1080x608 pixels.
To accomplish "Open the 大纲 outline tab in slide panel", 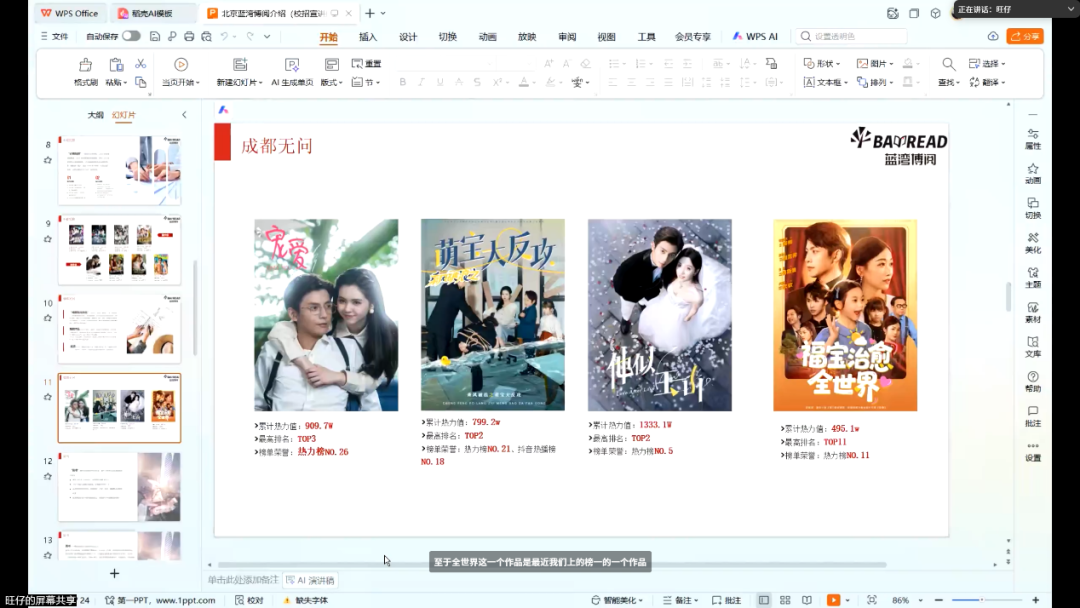I will [95, 115].
